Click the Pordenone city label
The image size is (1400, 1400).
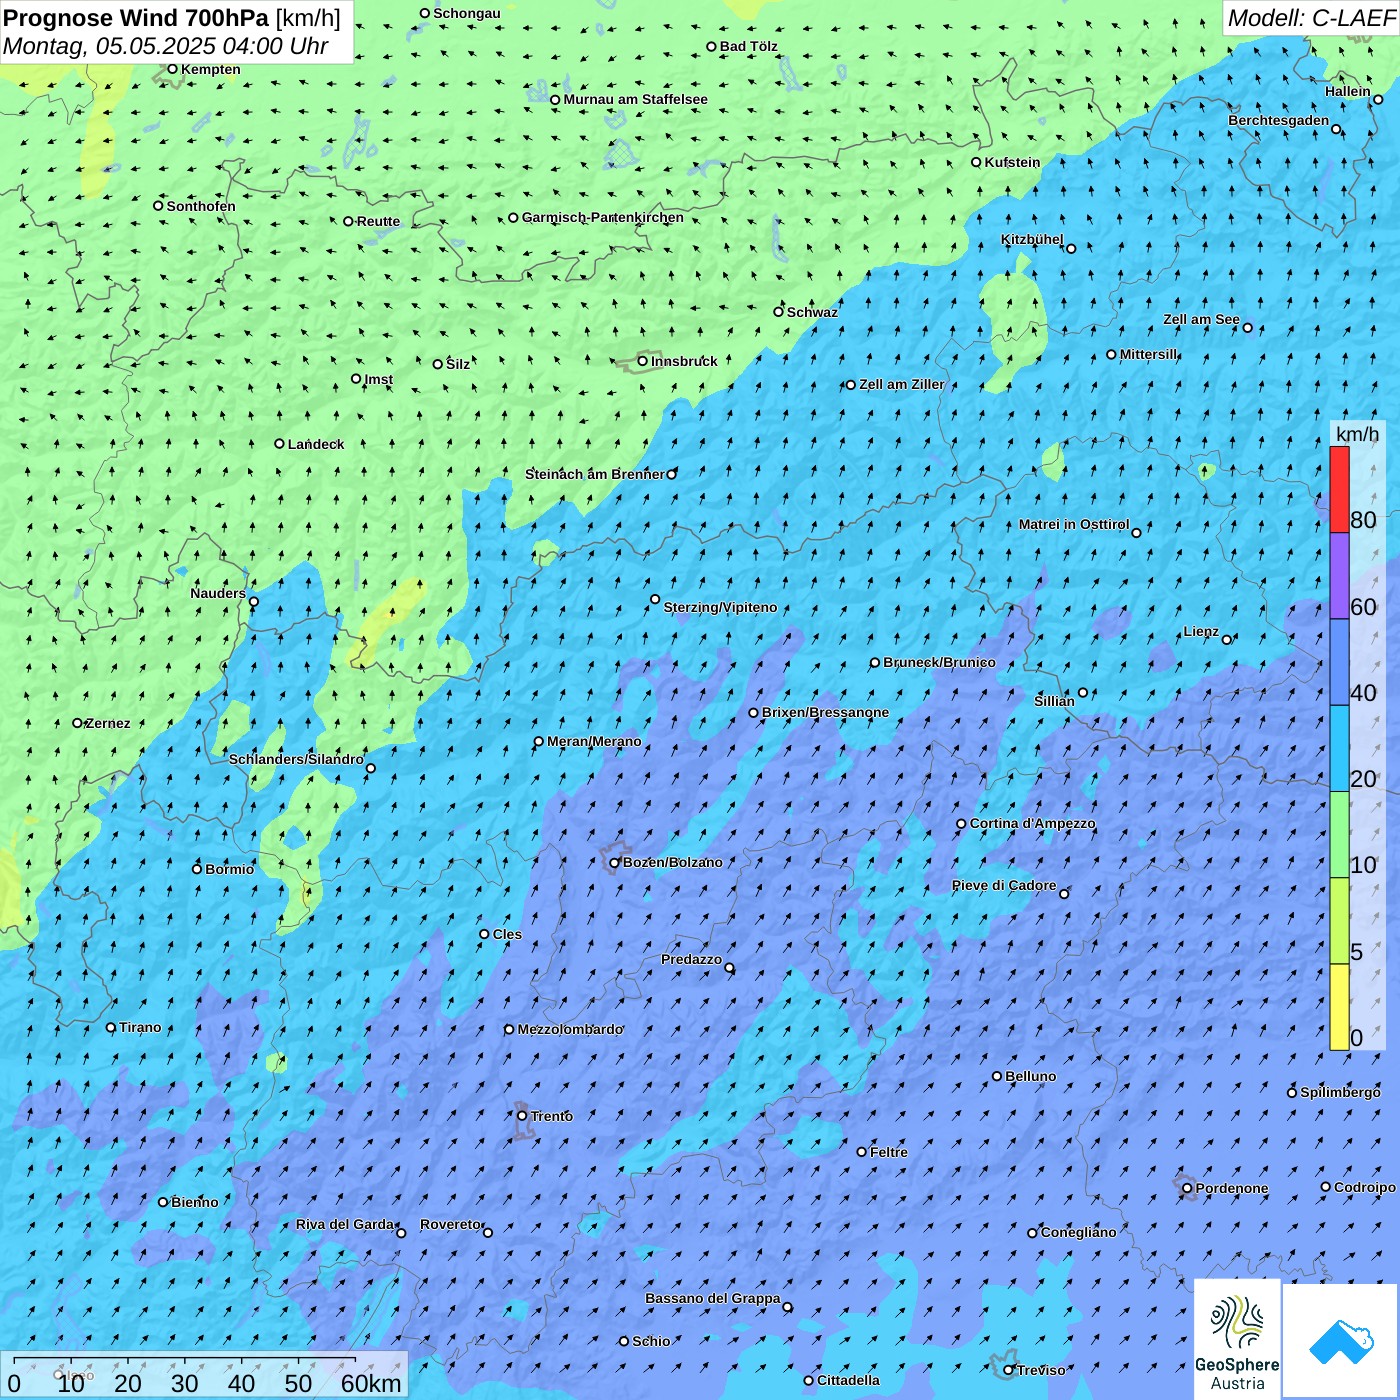[x=1232, y=1188]
